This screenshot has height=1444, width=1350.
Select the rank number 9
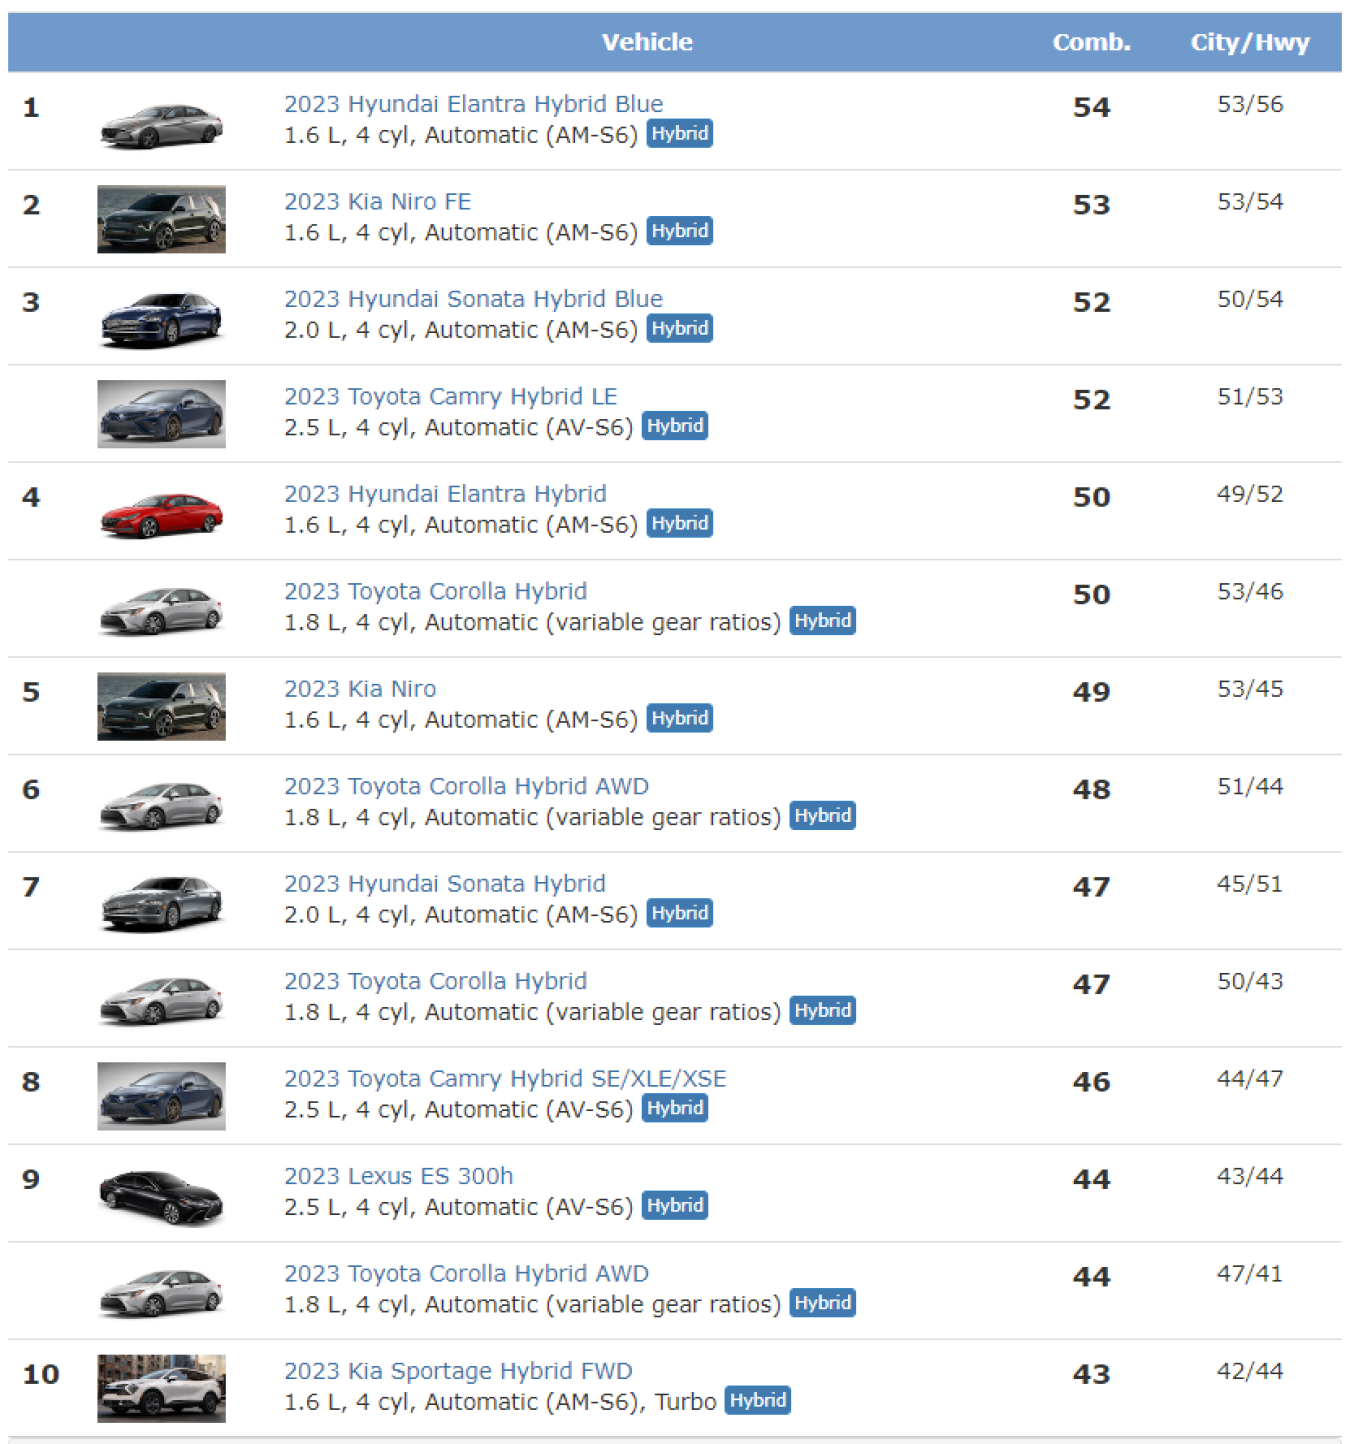click(x=31, y=1180)
